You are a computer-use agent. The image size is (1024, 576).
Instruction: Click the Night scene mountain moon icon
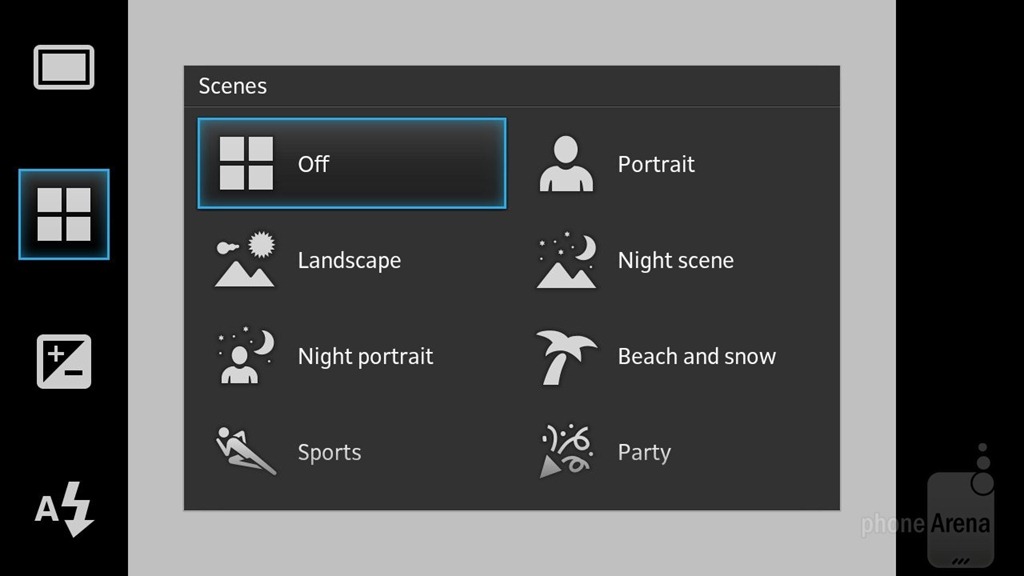pos(566,260)
